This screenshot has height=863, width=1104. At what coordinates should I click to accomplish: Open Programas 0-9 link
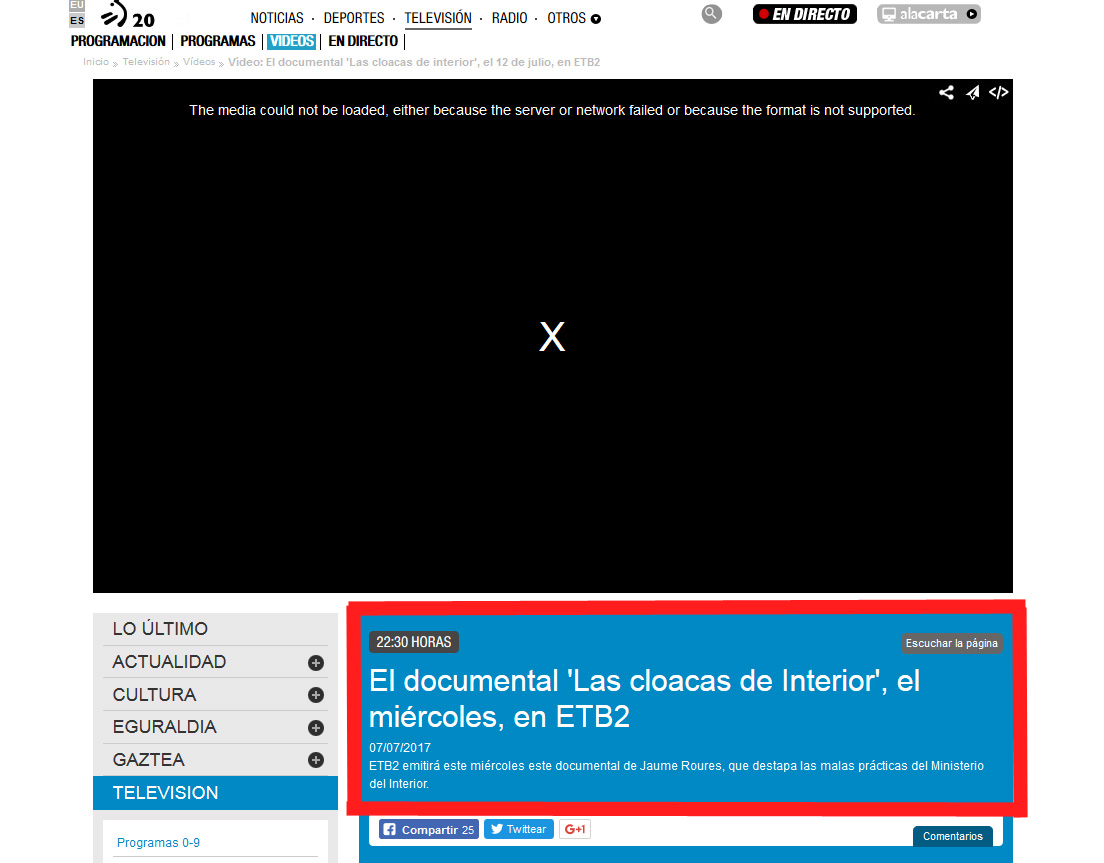tap(158, 843)
